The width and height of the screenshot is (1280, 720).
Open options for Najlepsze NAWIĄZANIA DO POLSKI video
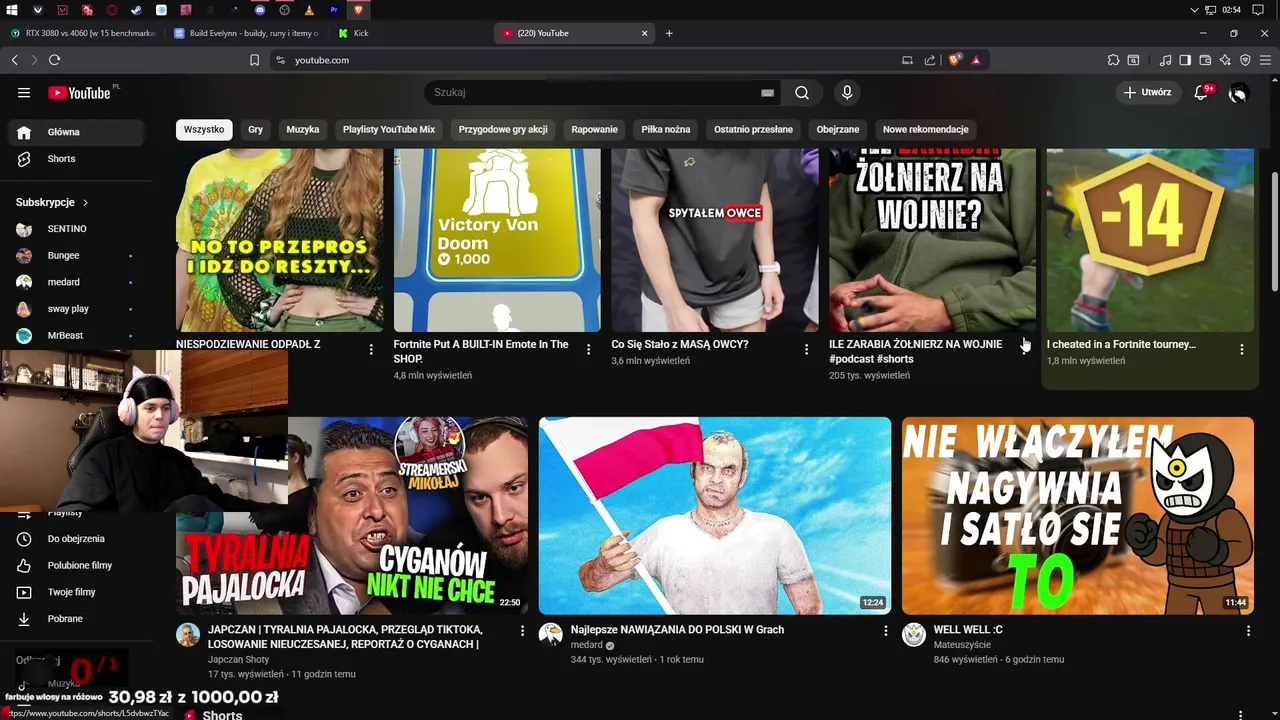pos(885,631)
